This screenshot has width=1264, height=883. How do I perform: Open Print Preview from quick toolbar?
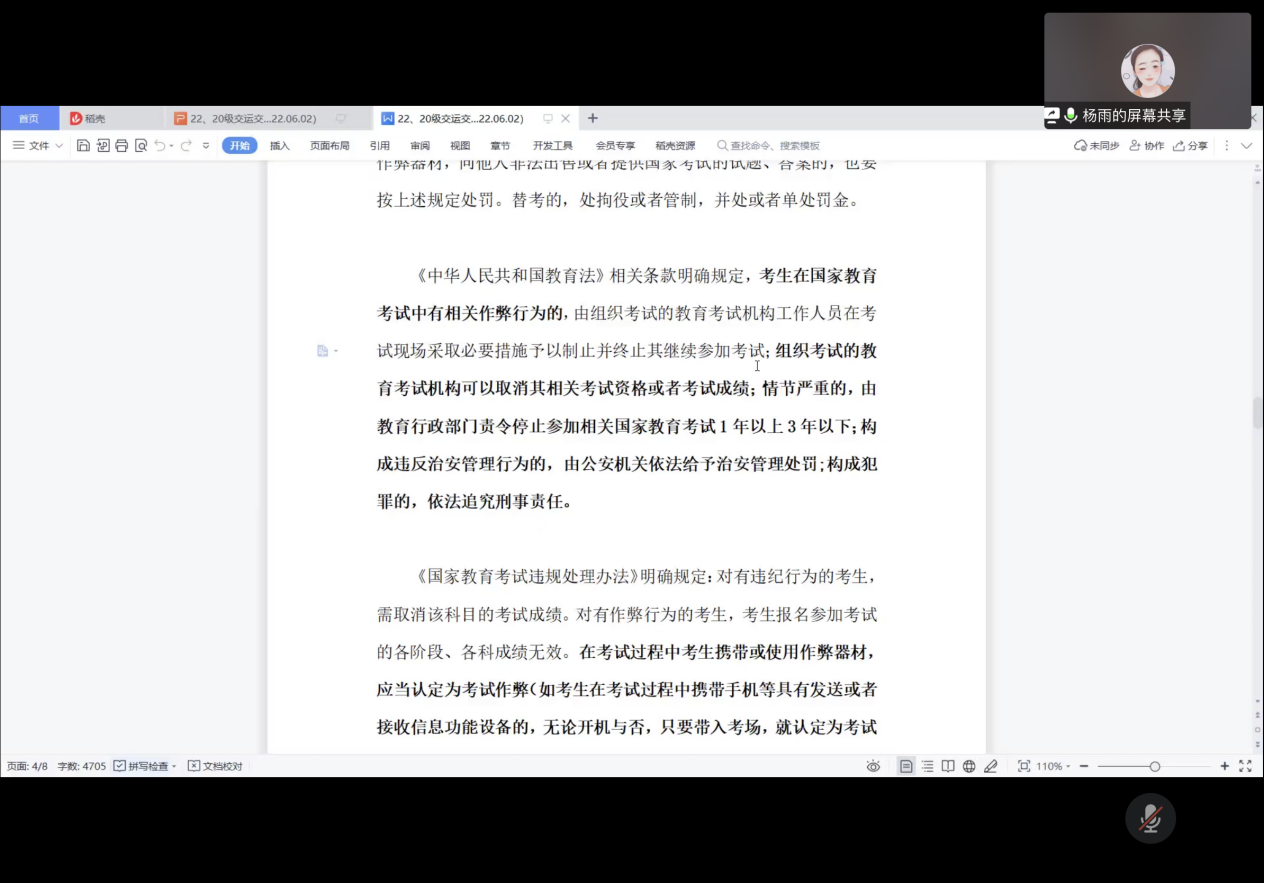pos(141,146)
